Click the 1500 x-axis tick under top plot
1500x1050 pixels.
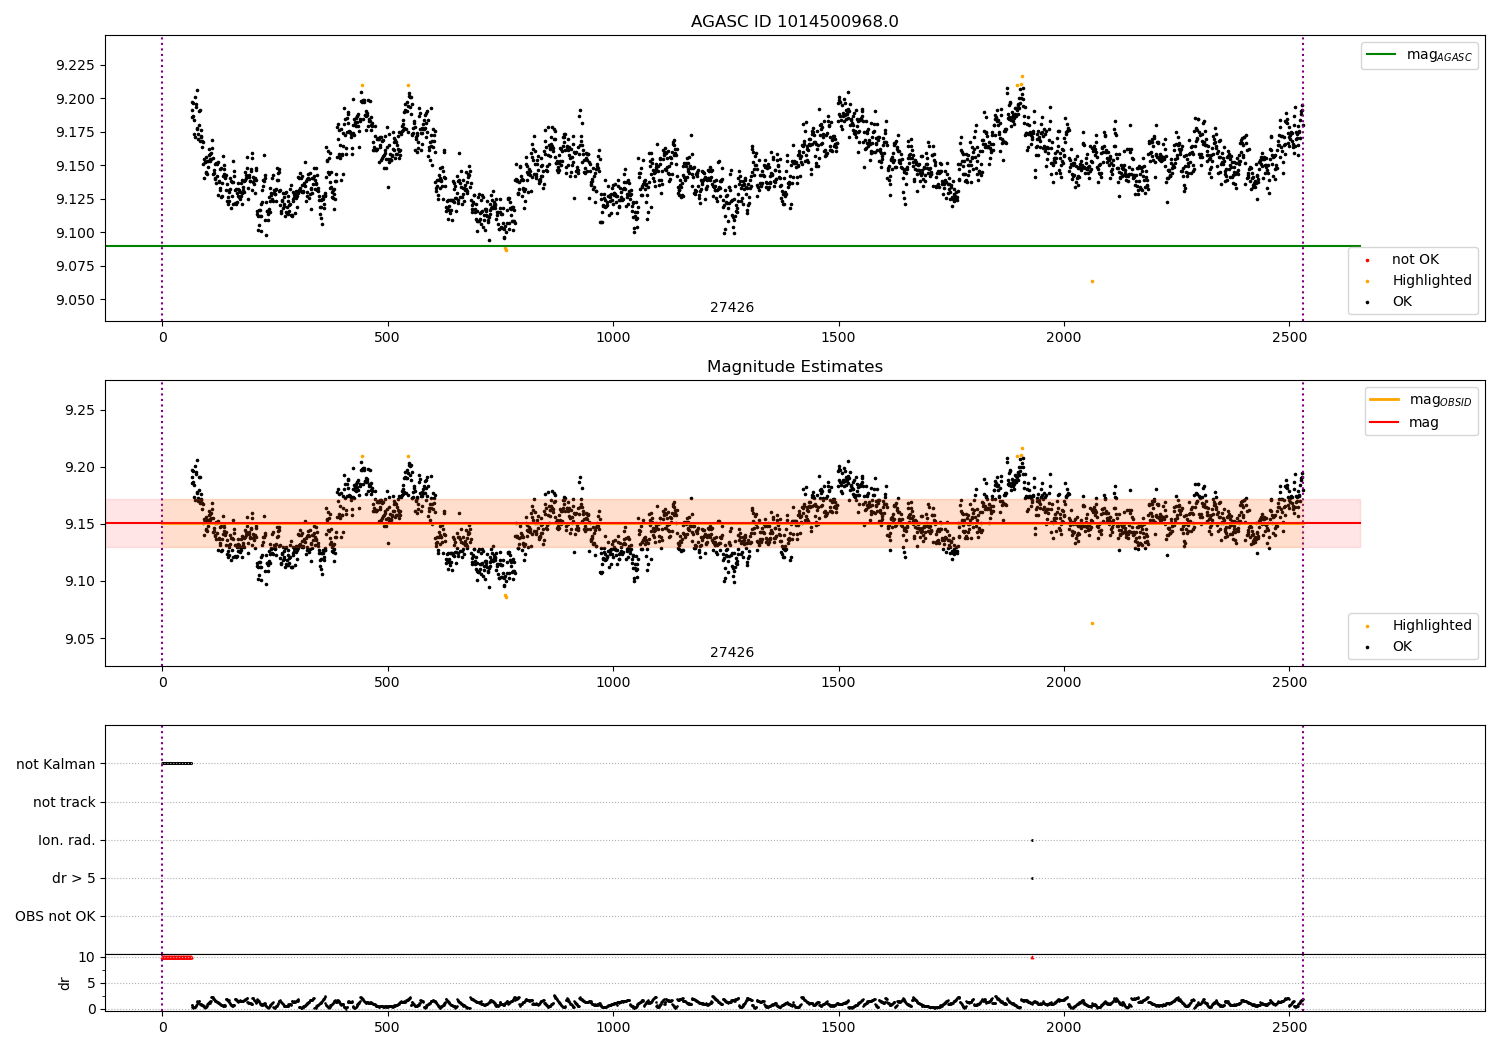[x=838, y=338]
